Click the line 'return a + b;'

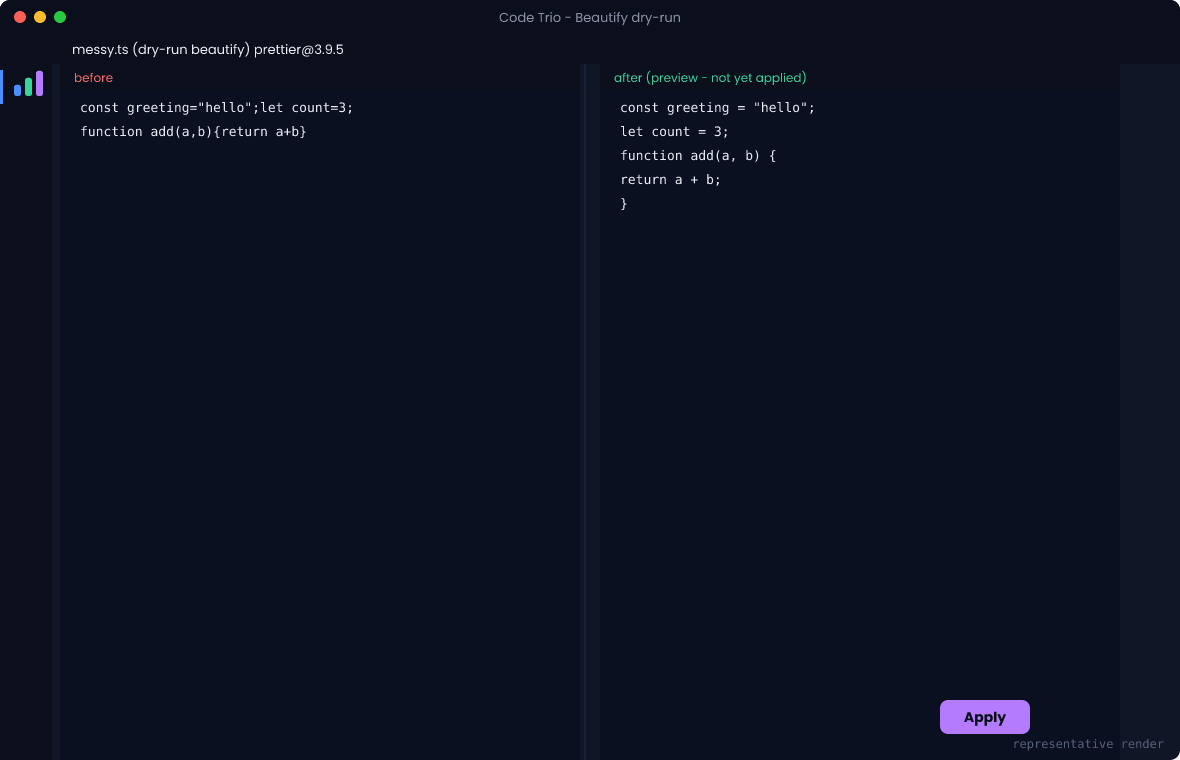click(671, 180)
